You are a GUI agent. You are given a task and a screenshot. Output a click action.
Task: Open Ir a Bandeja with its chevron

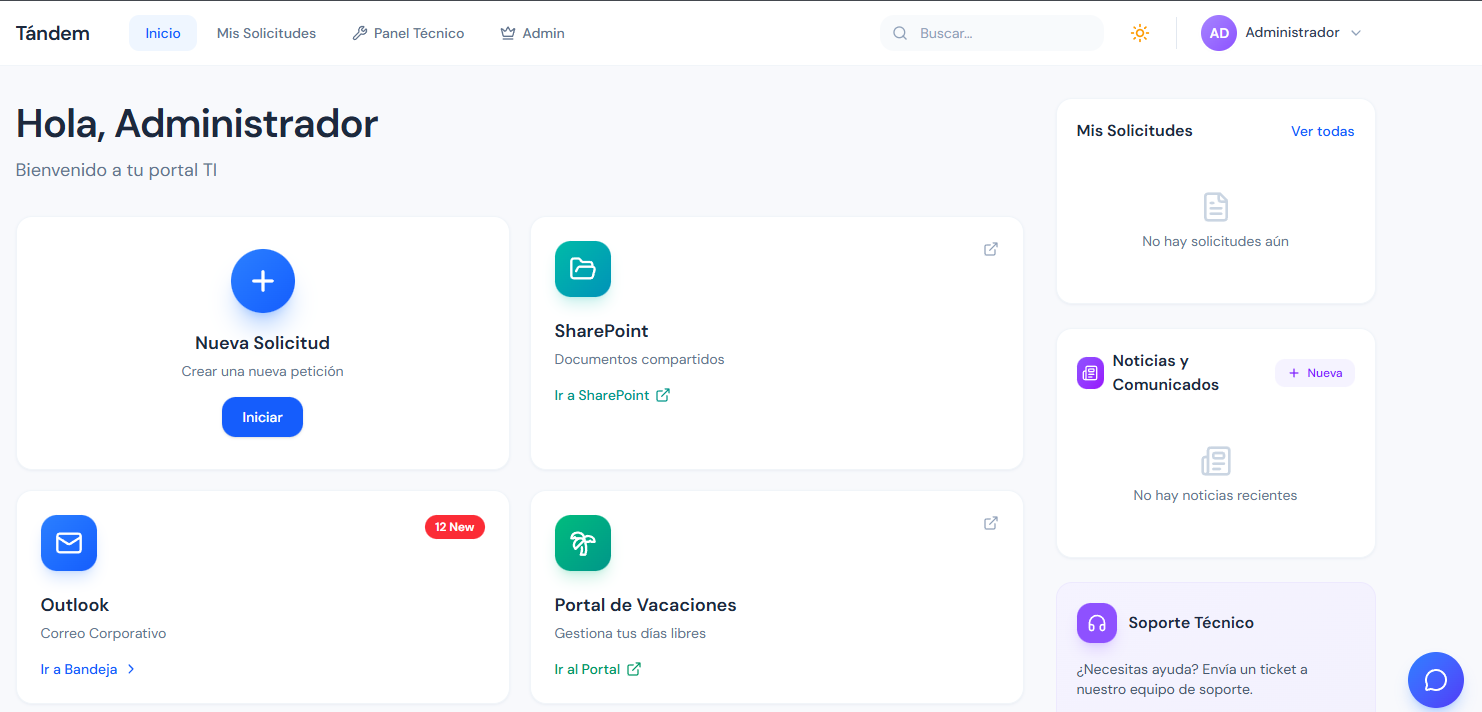[88, 668]
